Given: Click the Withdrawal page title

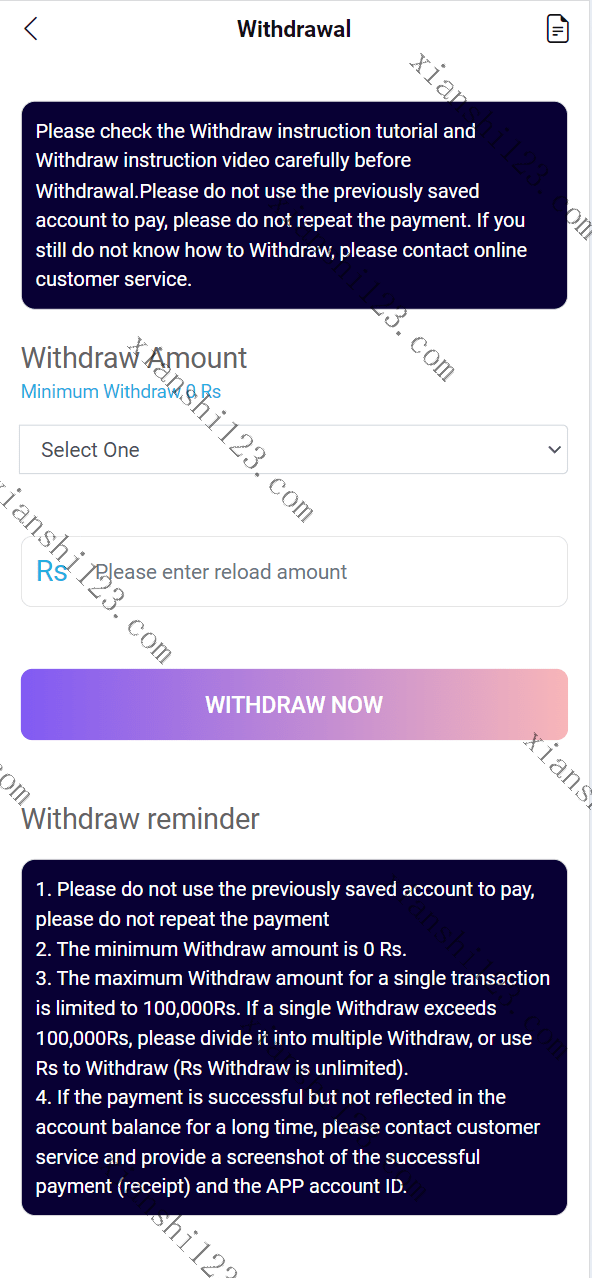Looking at the screenshot, I should [x=294, y=29].
